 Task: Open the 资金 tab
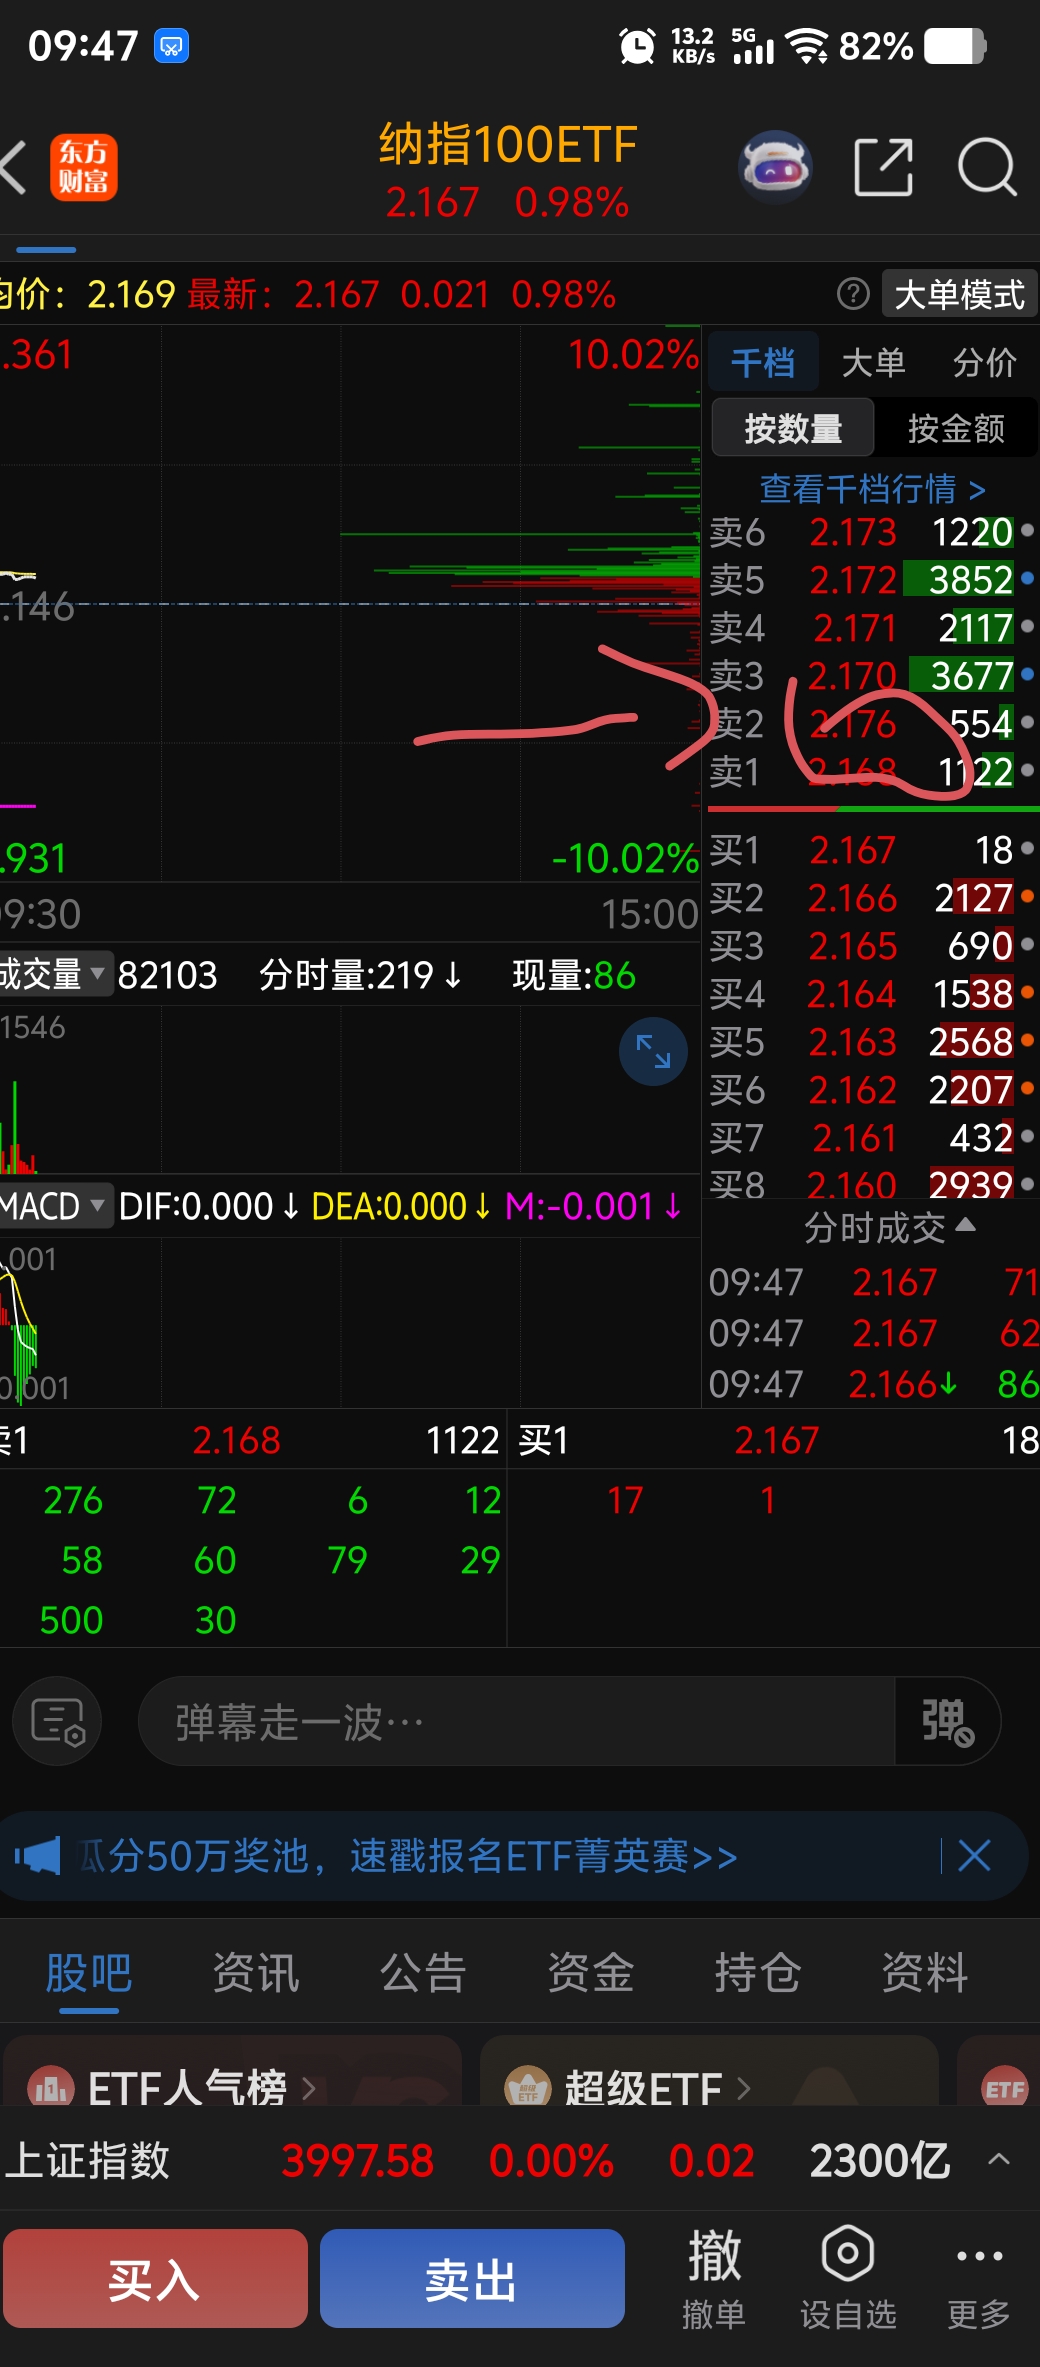(x=590, y=1973)
